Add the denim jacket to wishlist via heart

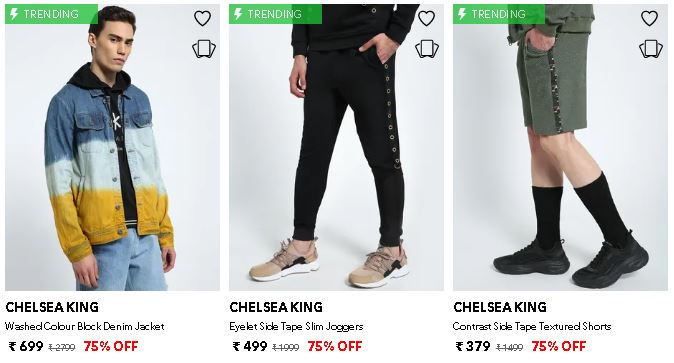click(202, 18)
